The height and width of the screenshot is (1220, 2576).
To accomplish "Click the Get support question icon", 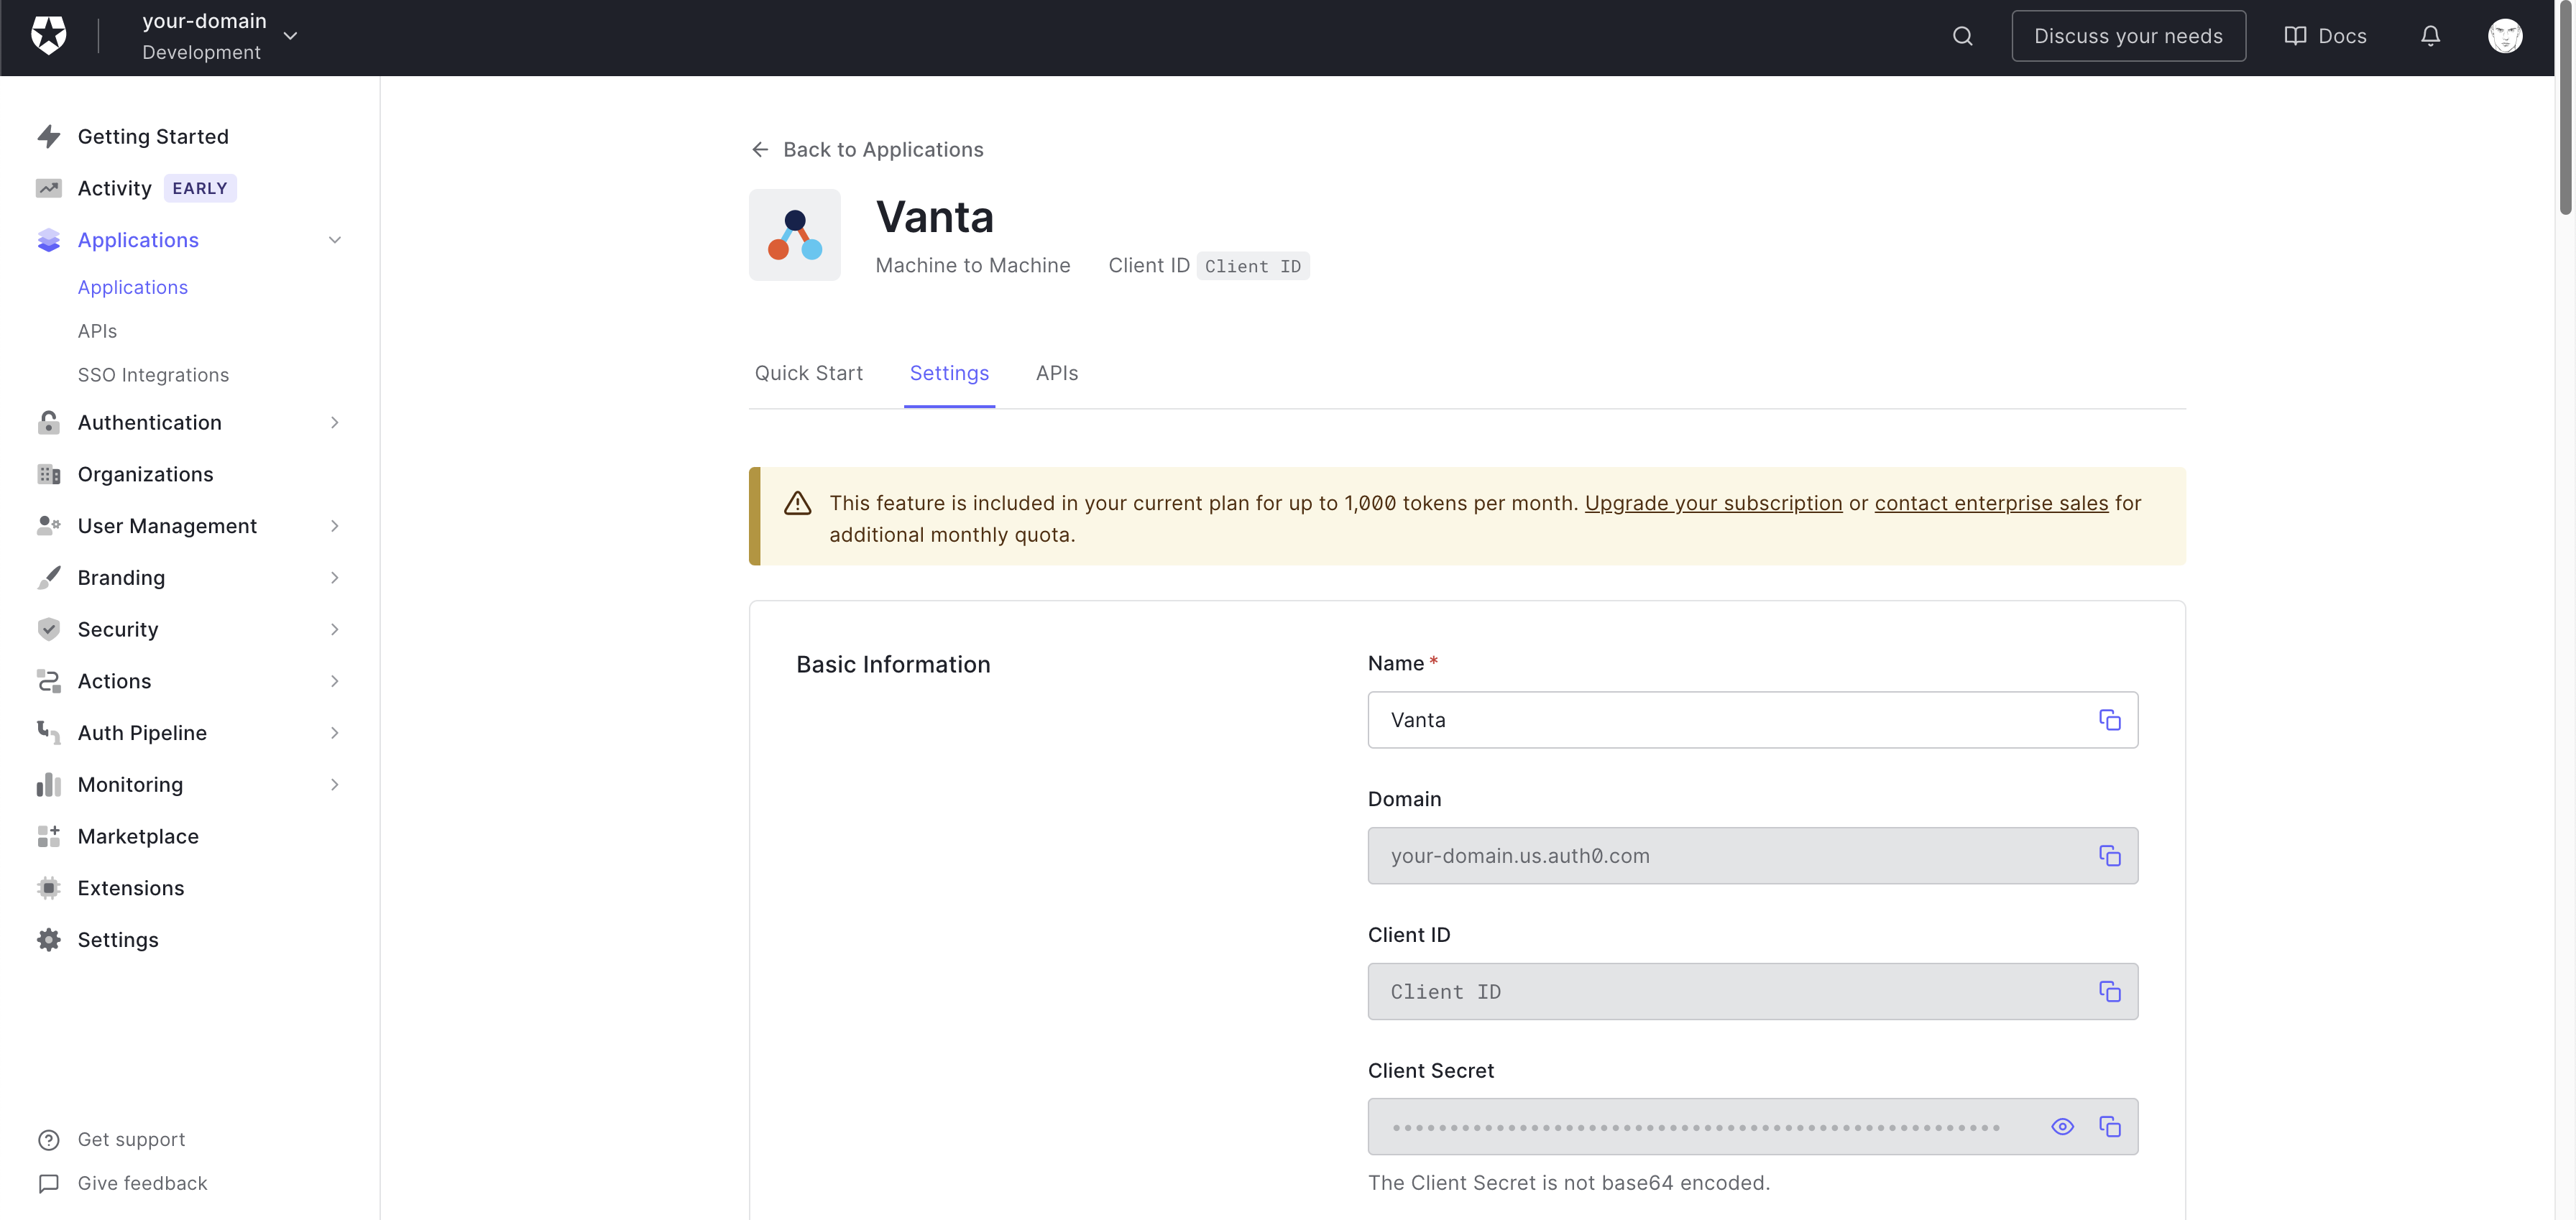I will (48, 1140).
